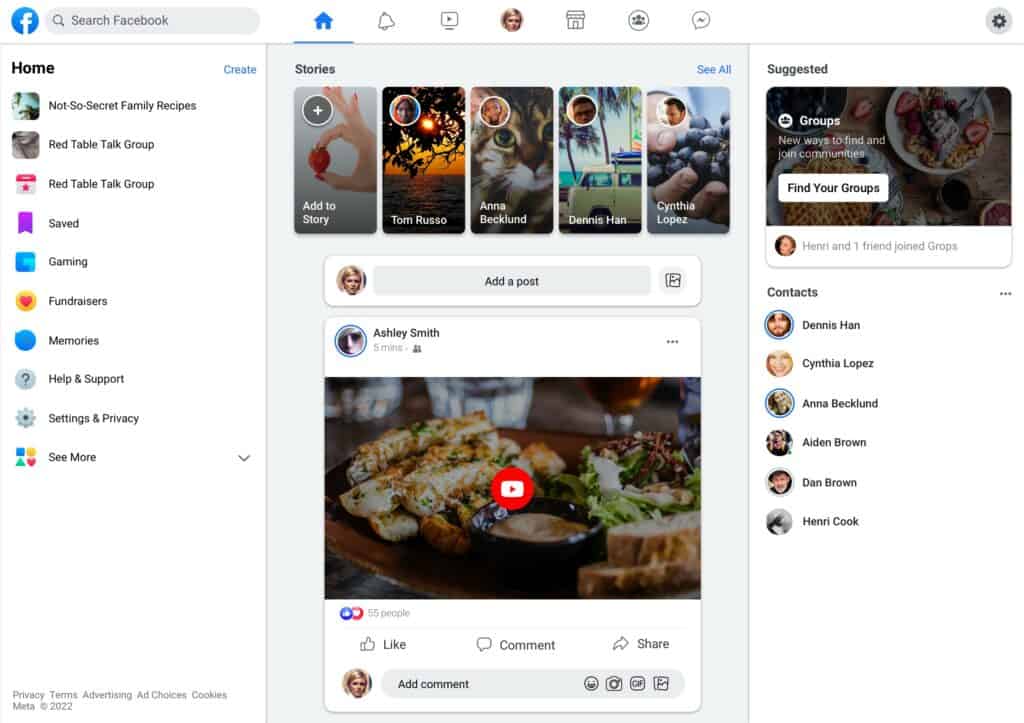Open the Watch video tab icon
The width and height of the screenshot is (1024, 723).
pyautogui.click(x=449, y=20)
